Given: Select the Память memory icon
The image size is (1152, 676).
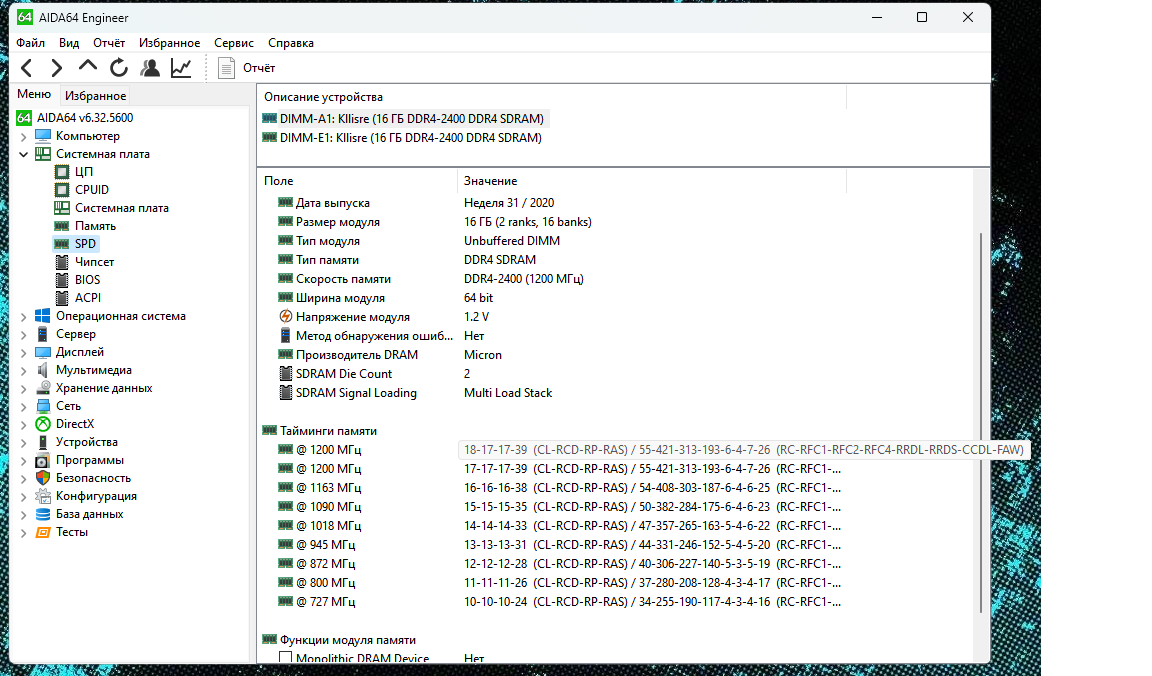Looking at the screenshot, I should click(x=62, y=226).
